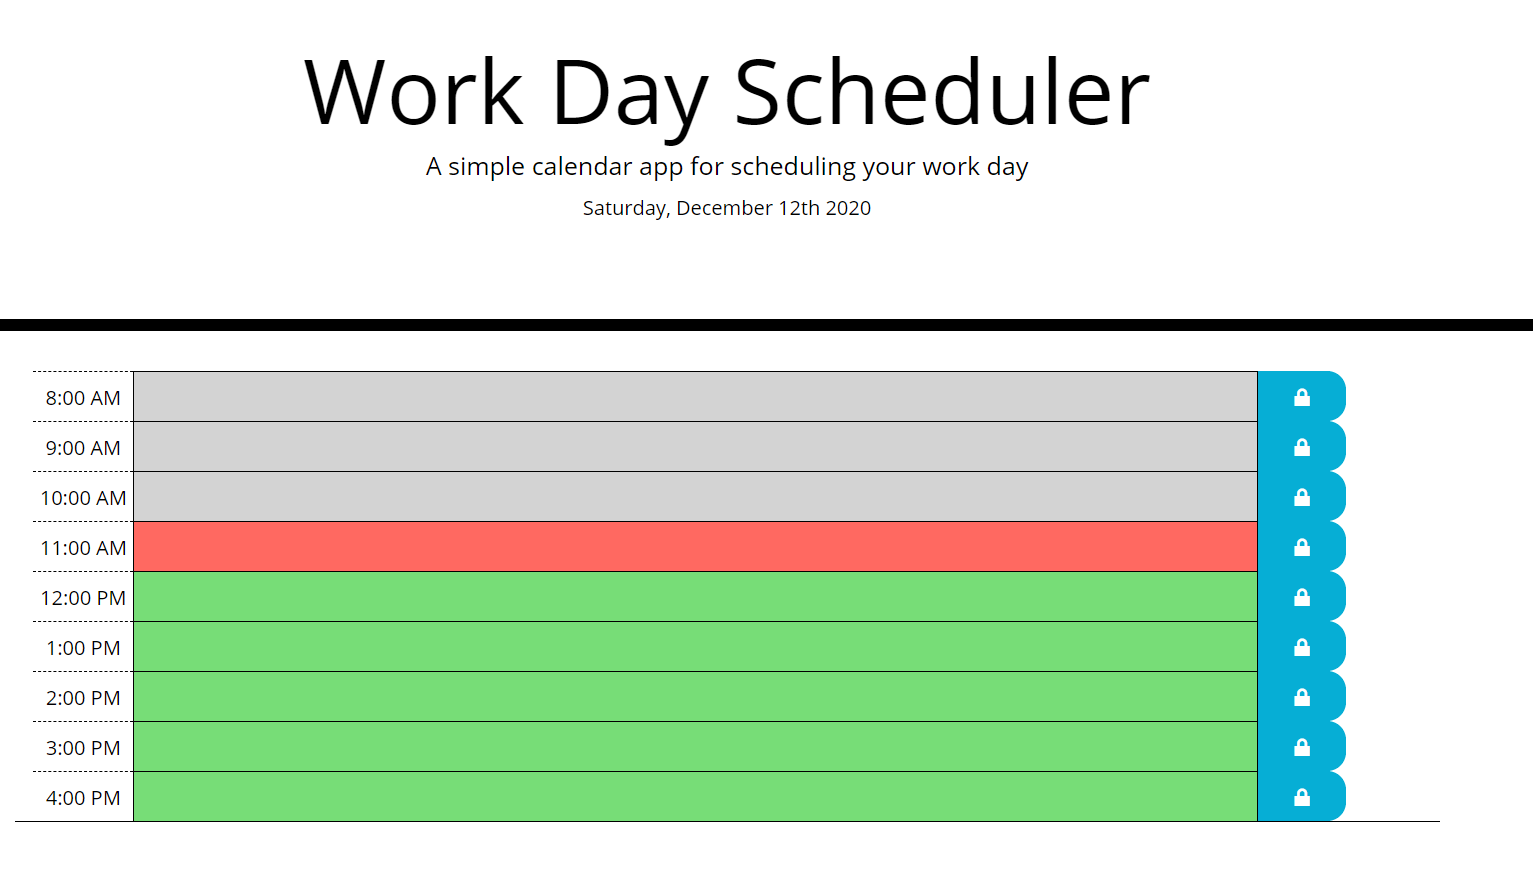1533x888 pixels.
Task: Click the 4:00 PM event area
Action: click(695, 796)
